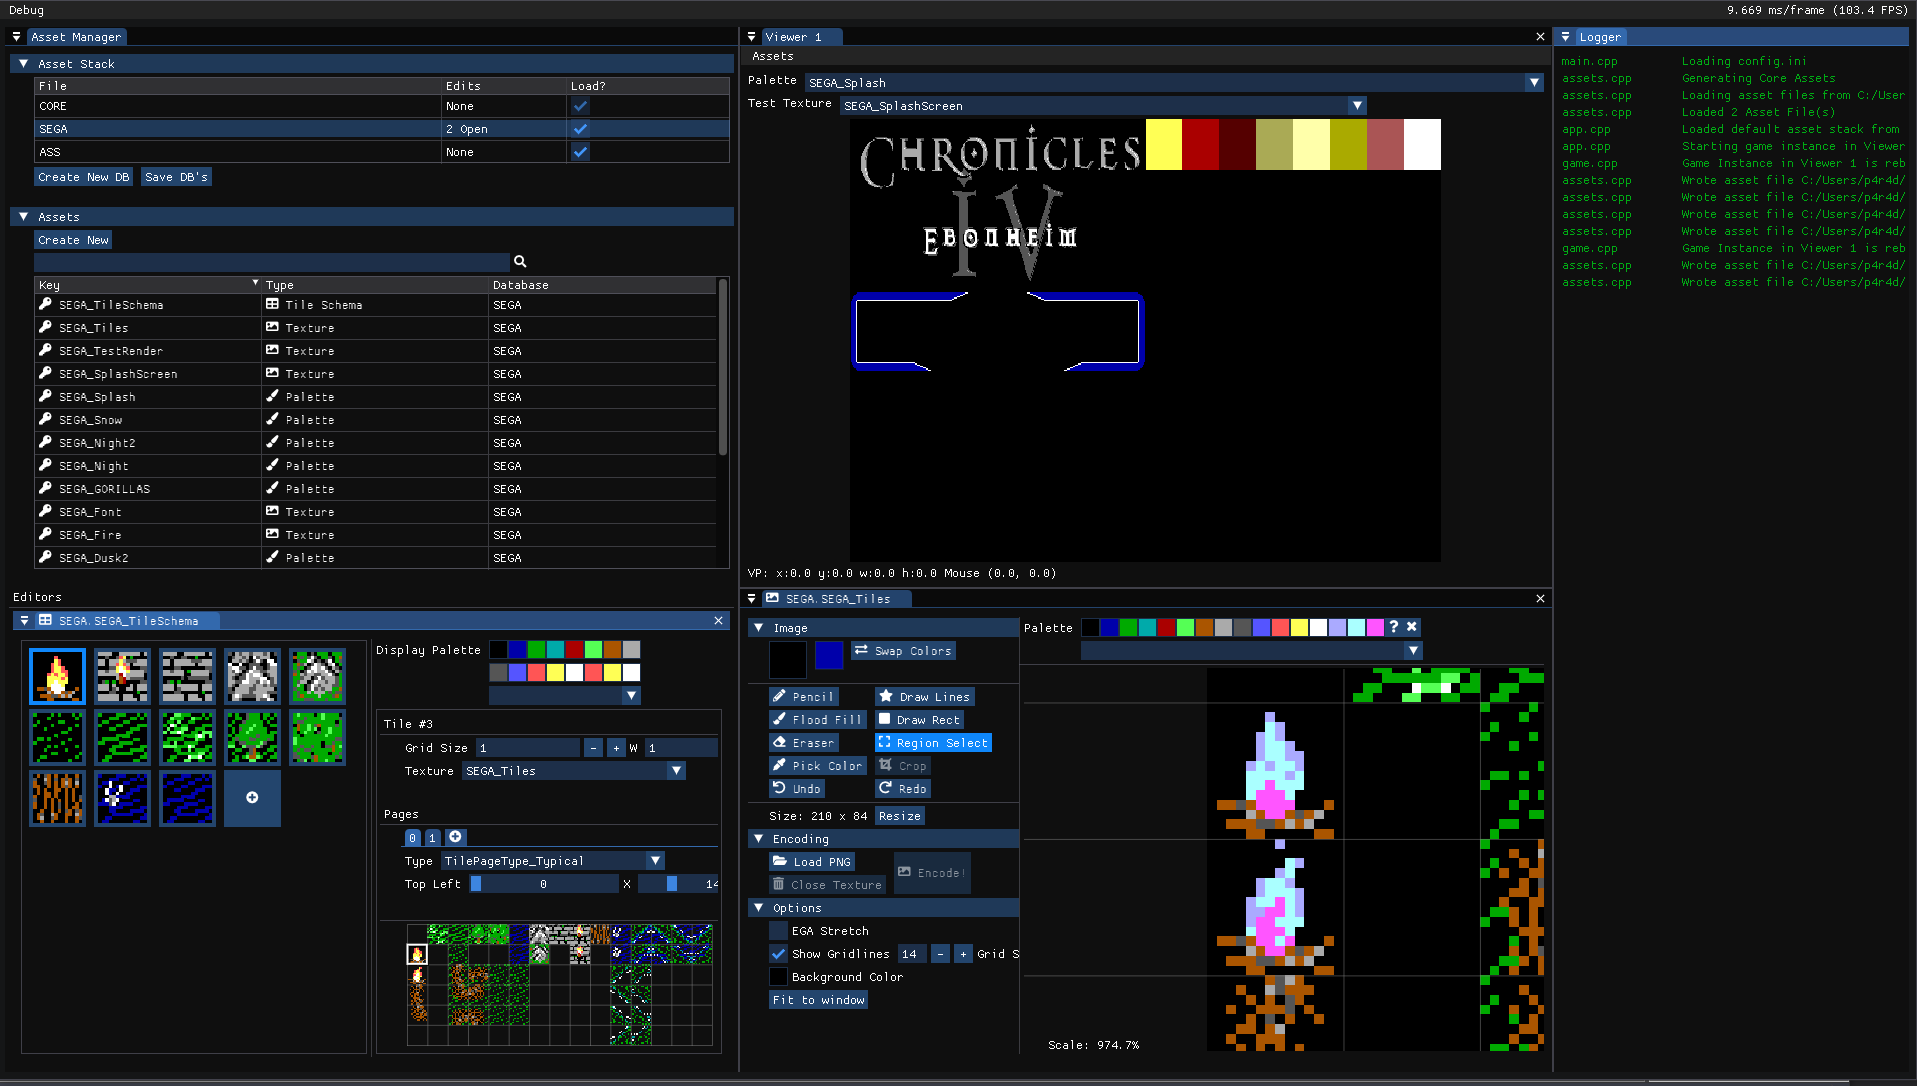Click the Background Color swatch
1917x1086 pixels.
click(x=778, y=977)
